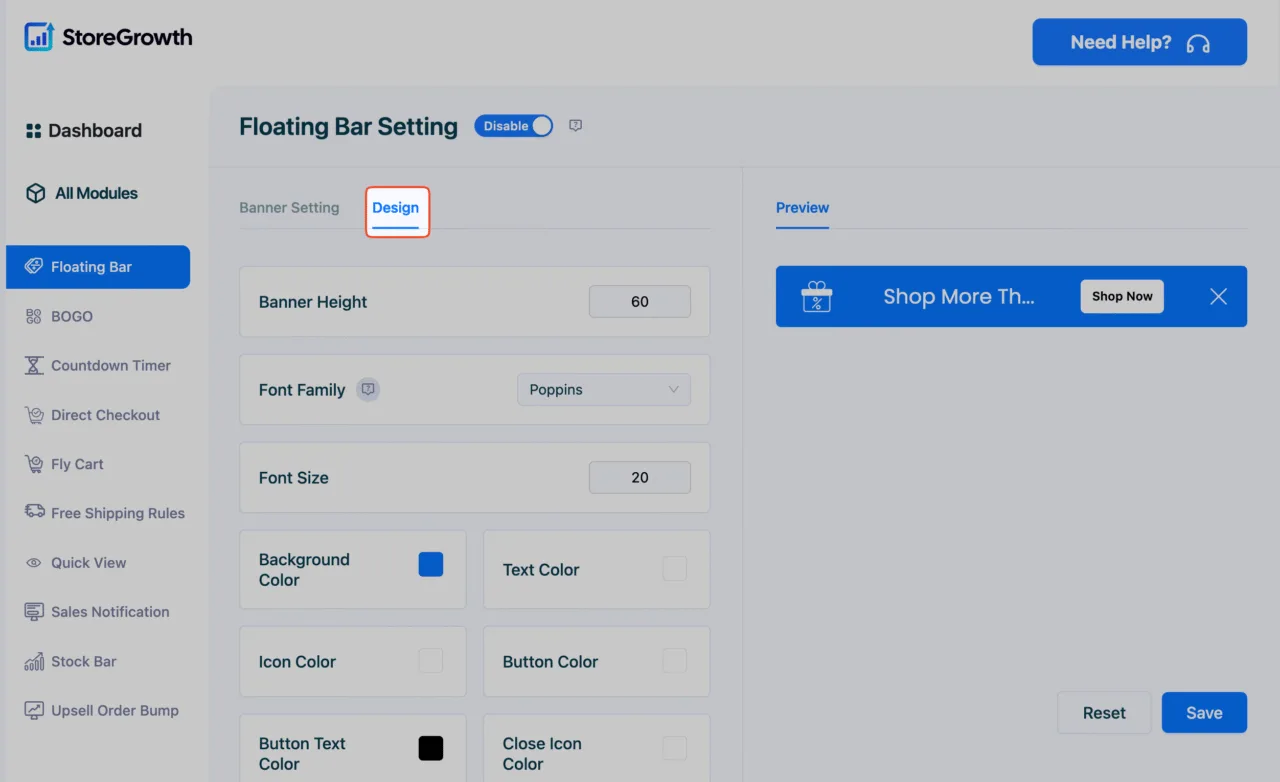This screenshot has width=1280, height=782.
Task: Select the Countdown Timer hourglass icon
Action: tap(34, 365)
